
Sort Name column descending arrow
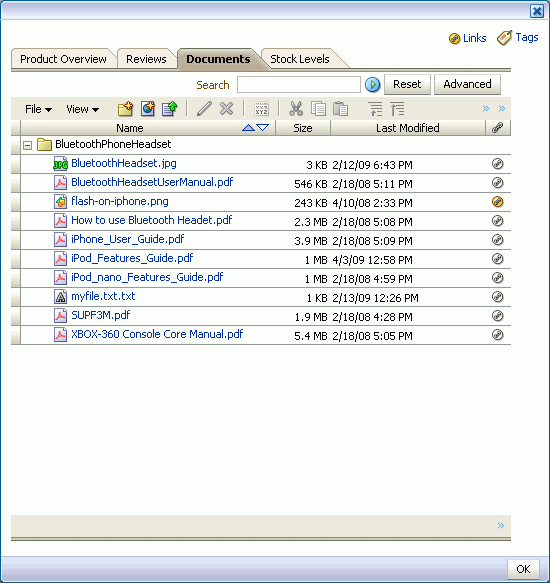coord(263,128)
